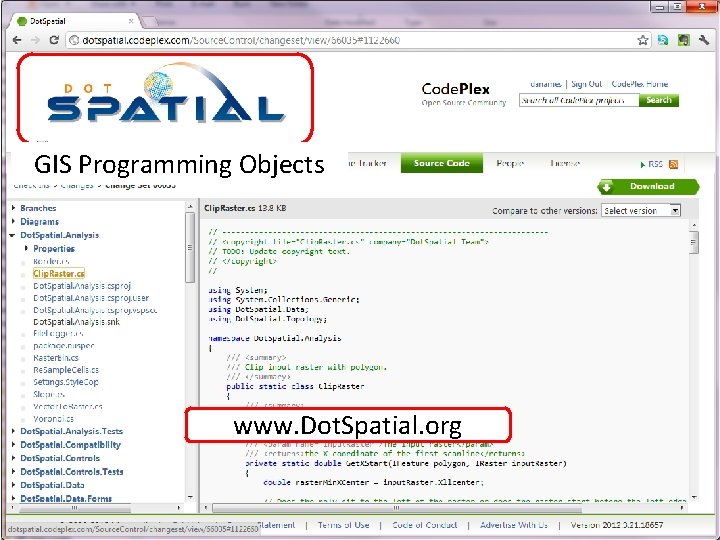The width and height of the screenshot is (720, 540).
Task: Open the Issue Tracker tab
Action: (367, 163)
